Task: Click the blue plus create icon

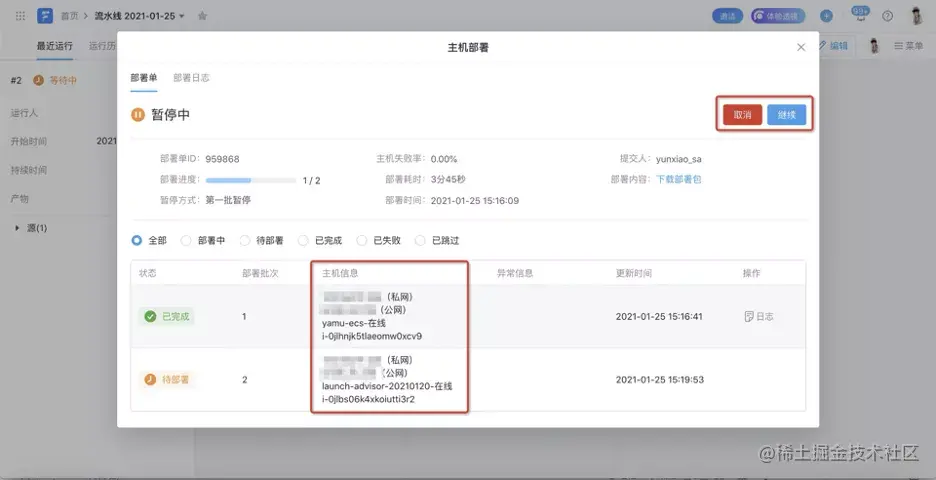Action: point(826,16)
